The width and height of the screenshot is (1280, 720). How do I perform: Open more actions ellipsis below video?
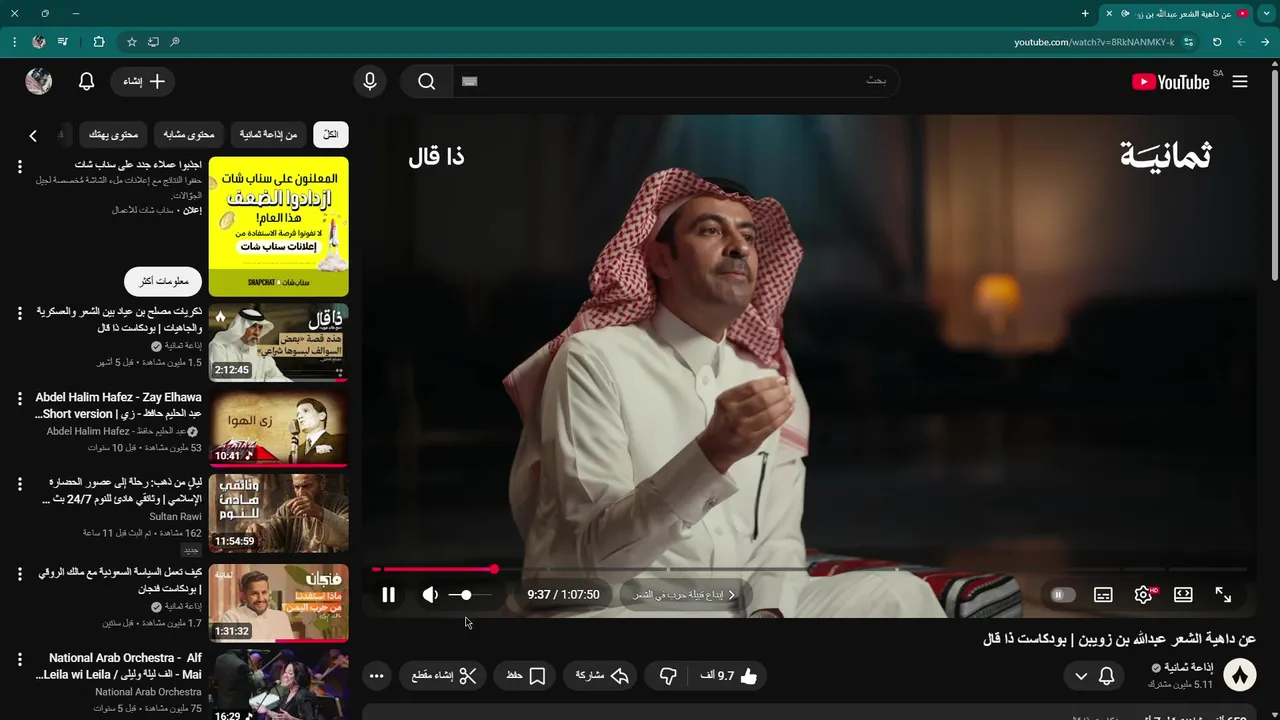[377, 676]
